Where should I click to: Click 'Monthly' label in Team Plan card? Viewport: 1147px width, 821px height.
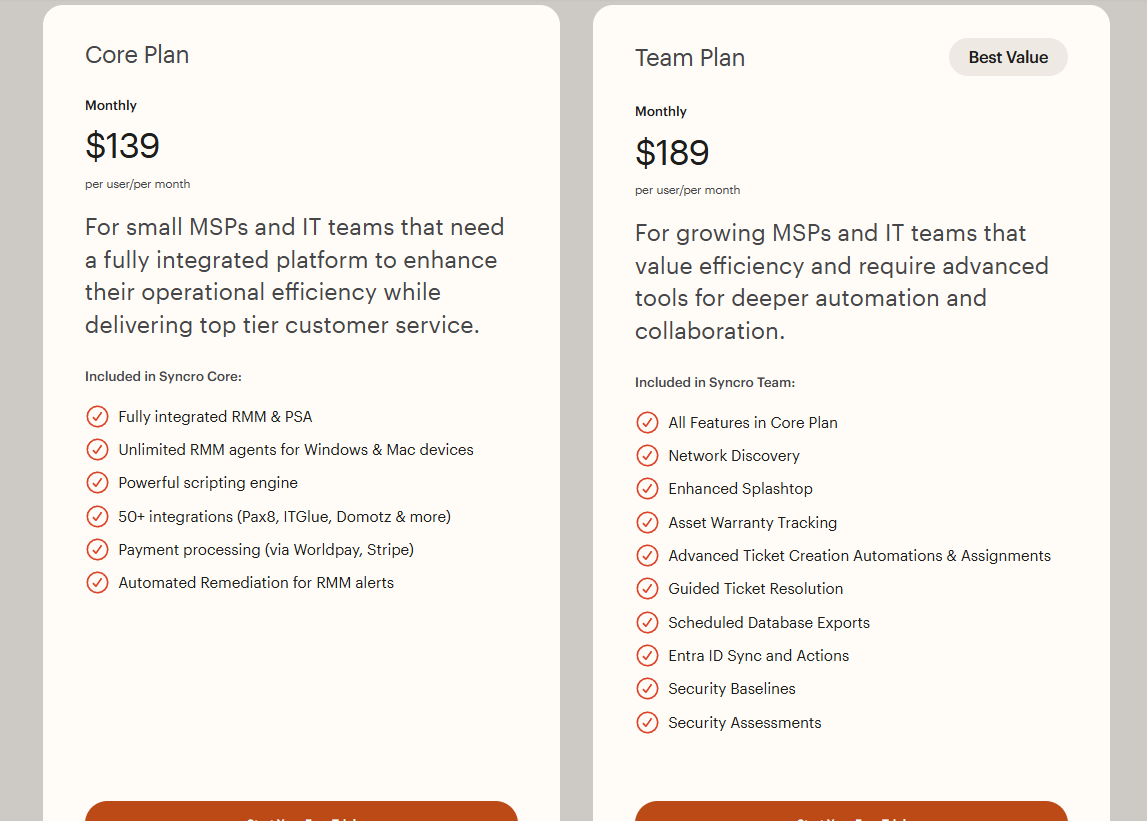661,111
